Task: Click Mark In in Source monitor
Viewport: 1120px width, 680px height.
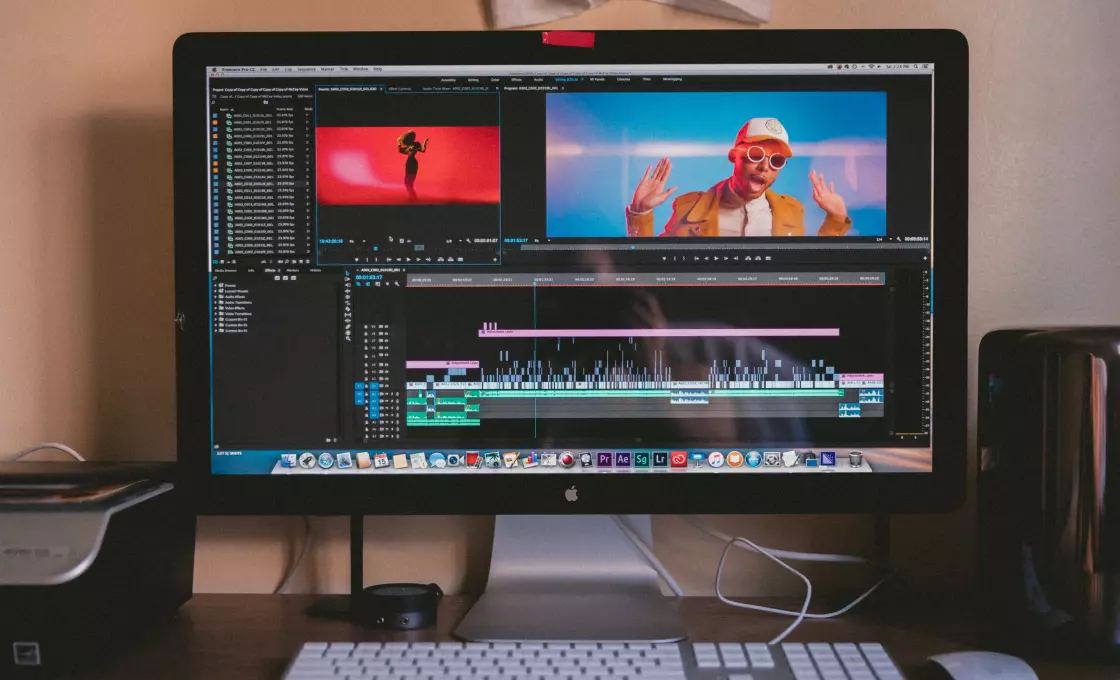Action: coord(367,259)
